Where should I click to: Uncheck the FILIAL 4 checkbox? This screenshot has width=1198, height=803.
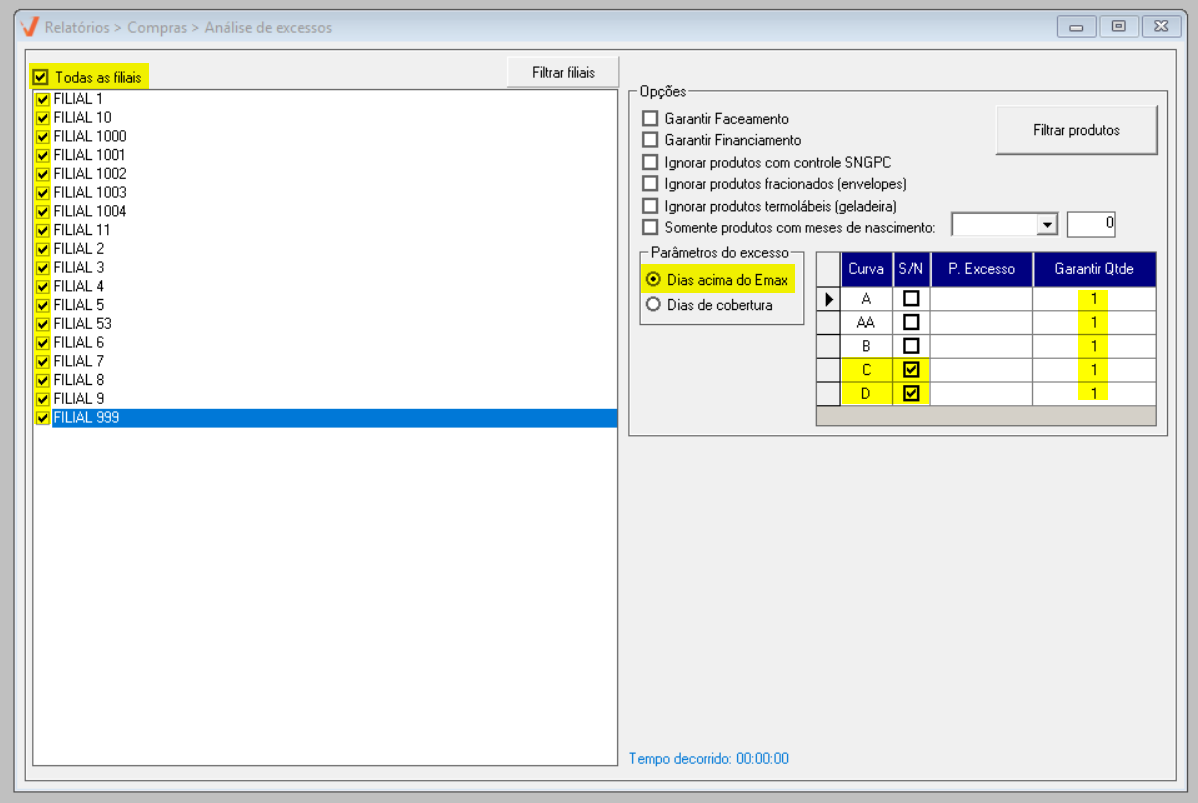[43, 287]
